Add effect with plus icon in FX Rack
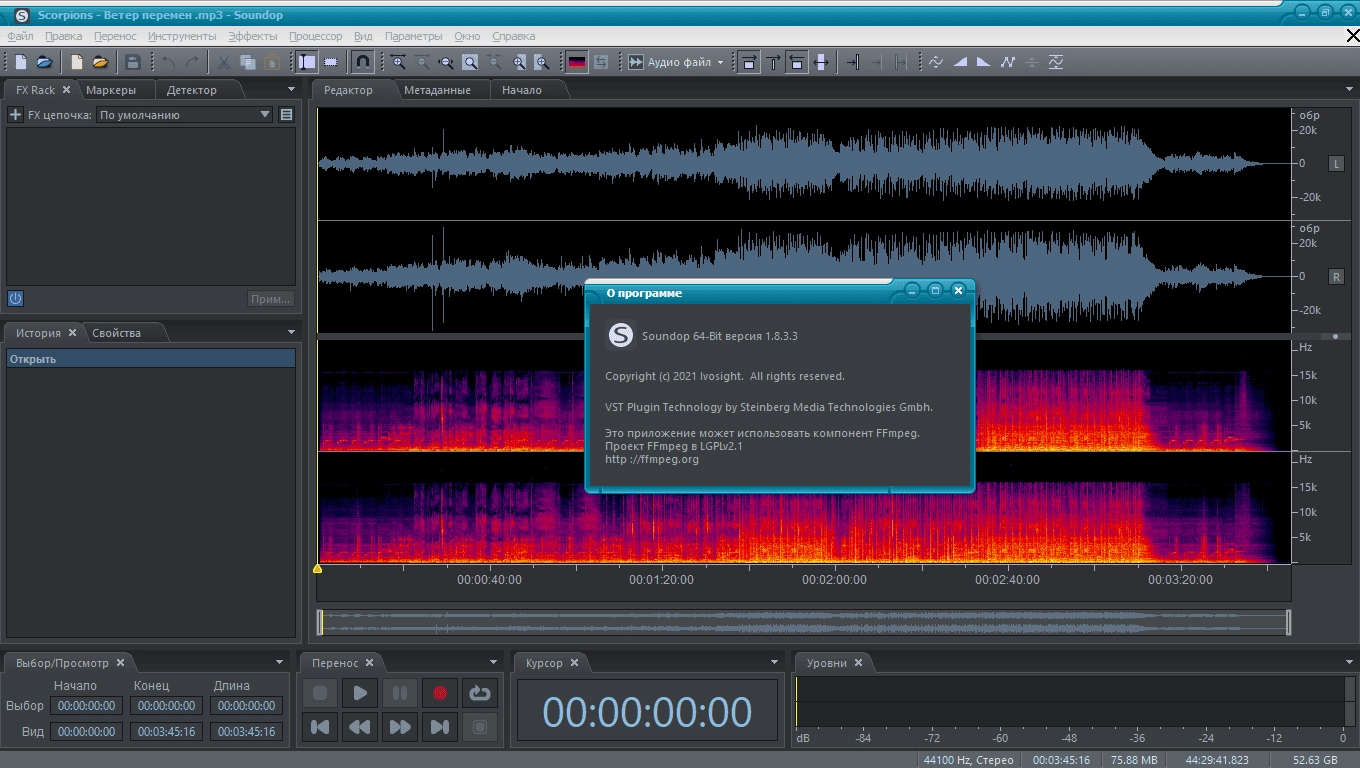Image resolution: width=1360 pixels, height=768 pixels. [15, 115]
